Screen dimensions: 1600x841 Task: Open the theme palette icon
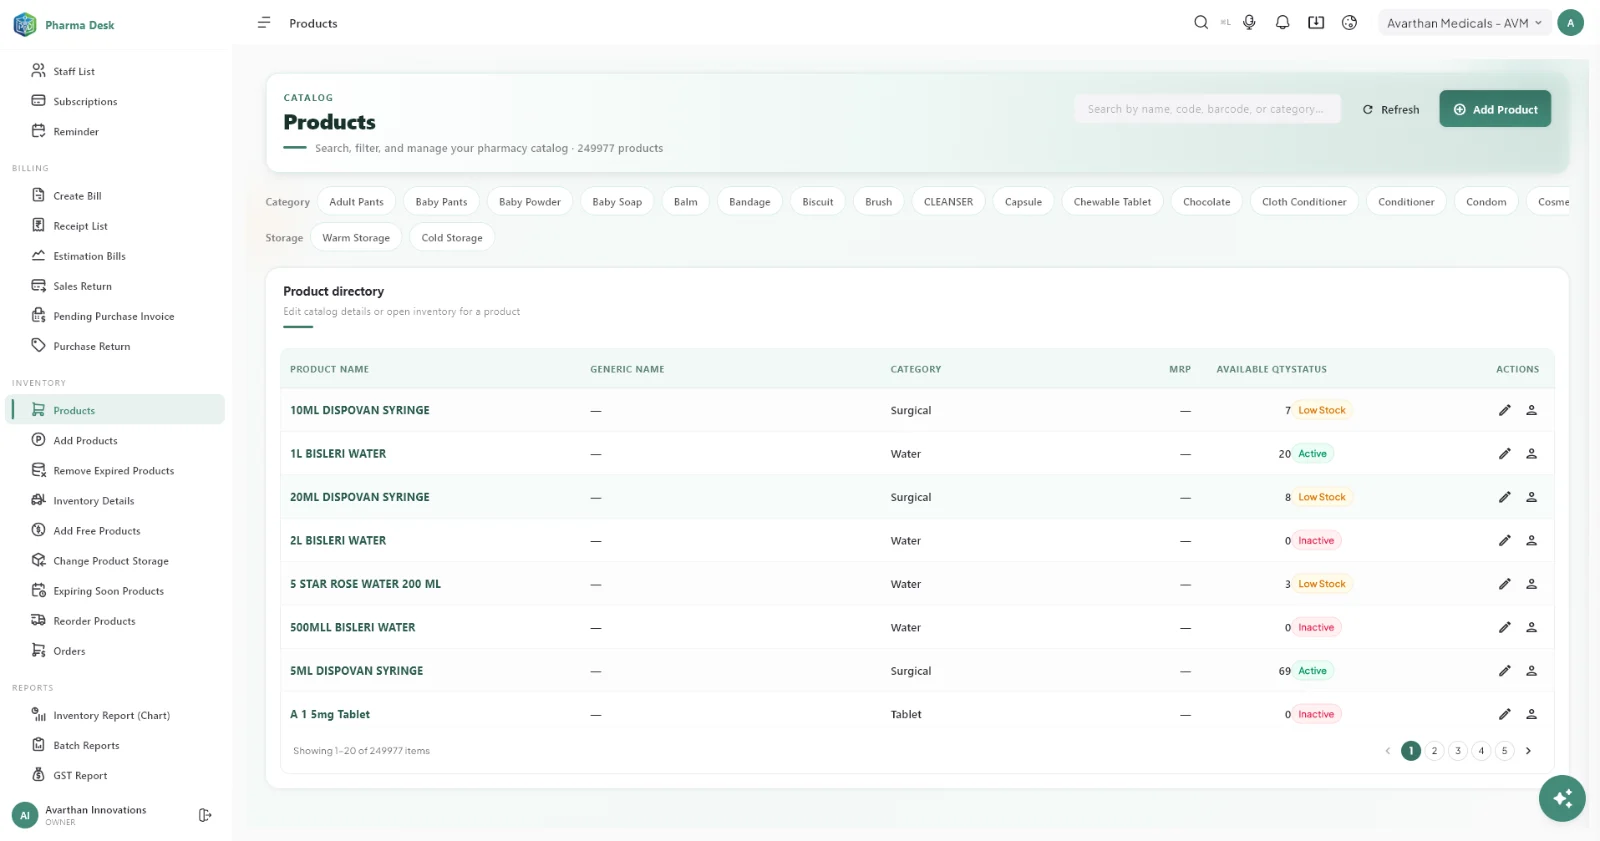pos(1349,22)
